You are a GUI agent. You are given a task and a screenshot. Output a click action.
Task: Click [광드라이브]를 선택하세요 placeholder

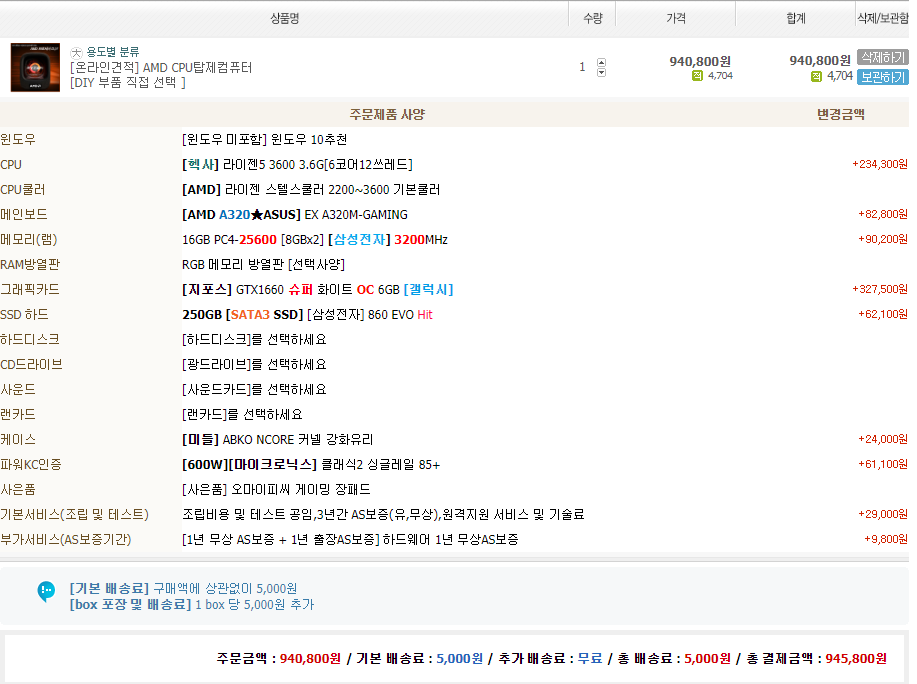pyautogui.click(x=254, y=364)
